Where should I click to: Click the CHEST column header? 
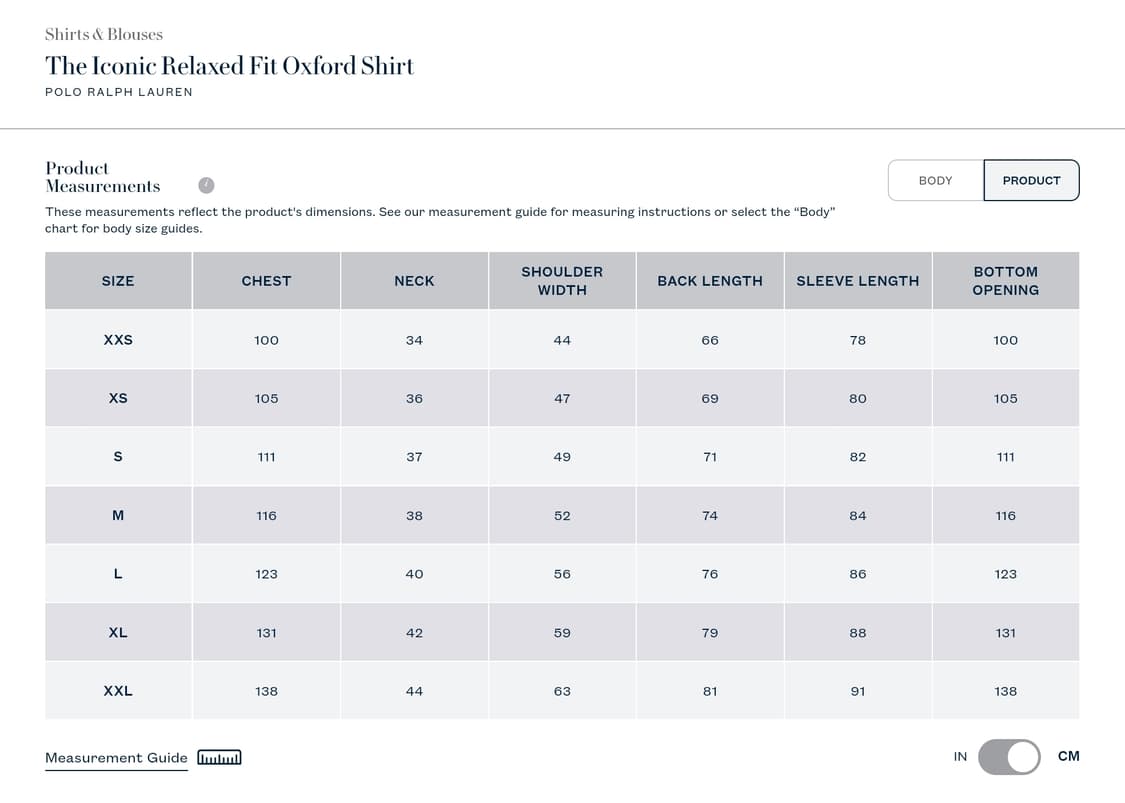tap(266, 281)
